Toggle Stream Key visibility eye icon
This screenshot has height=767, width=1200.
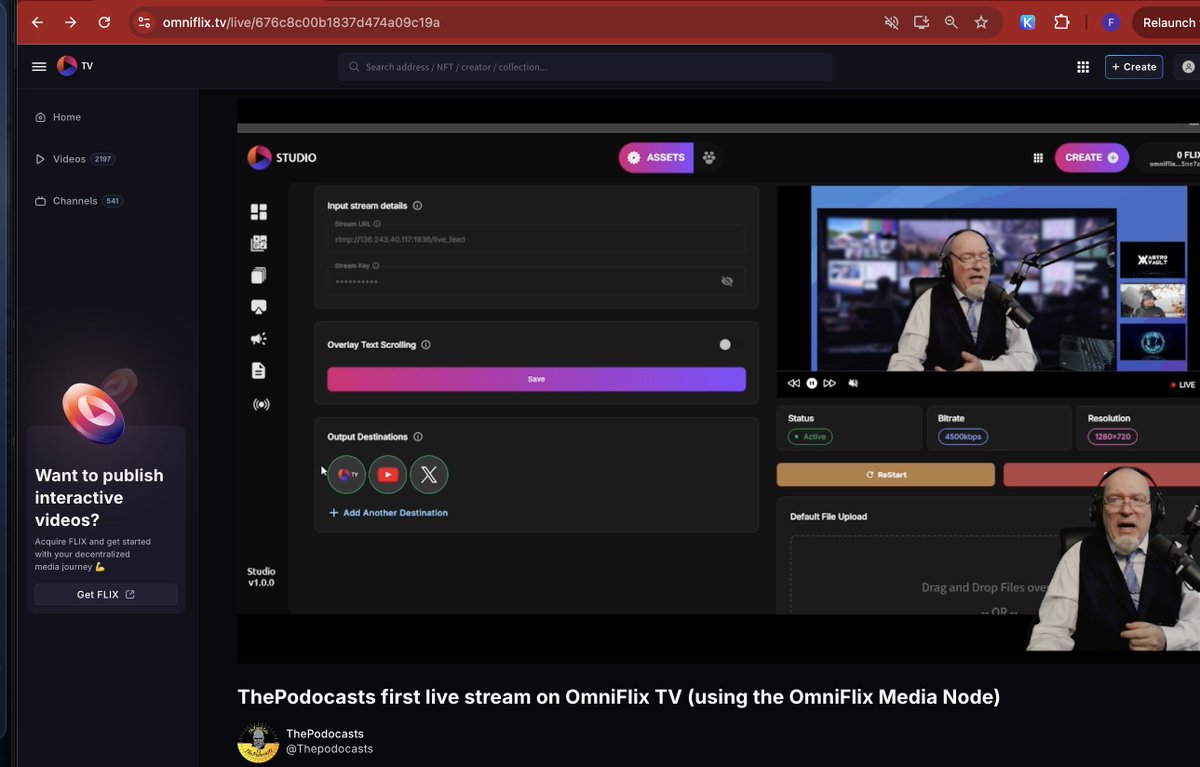(727, 281)
